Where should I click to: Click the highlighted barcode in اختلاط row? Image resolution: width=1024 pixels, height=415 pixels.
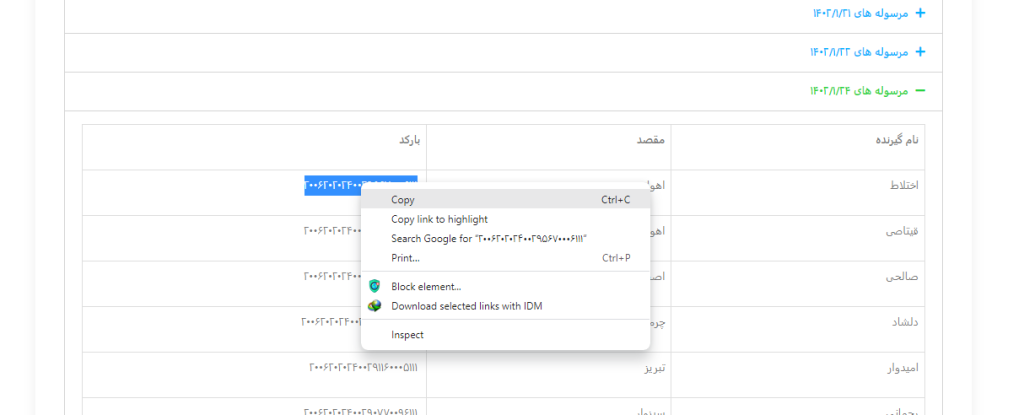click(332, 185)
